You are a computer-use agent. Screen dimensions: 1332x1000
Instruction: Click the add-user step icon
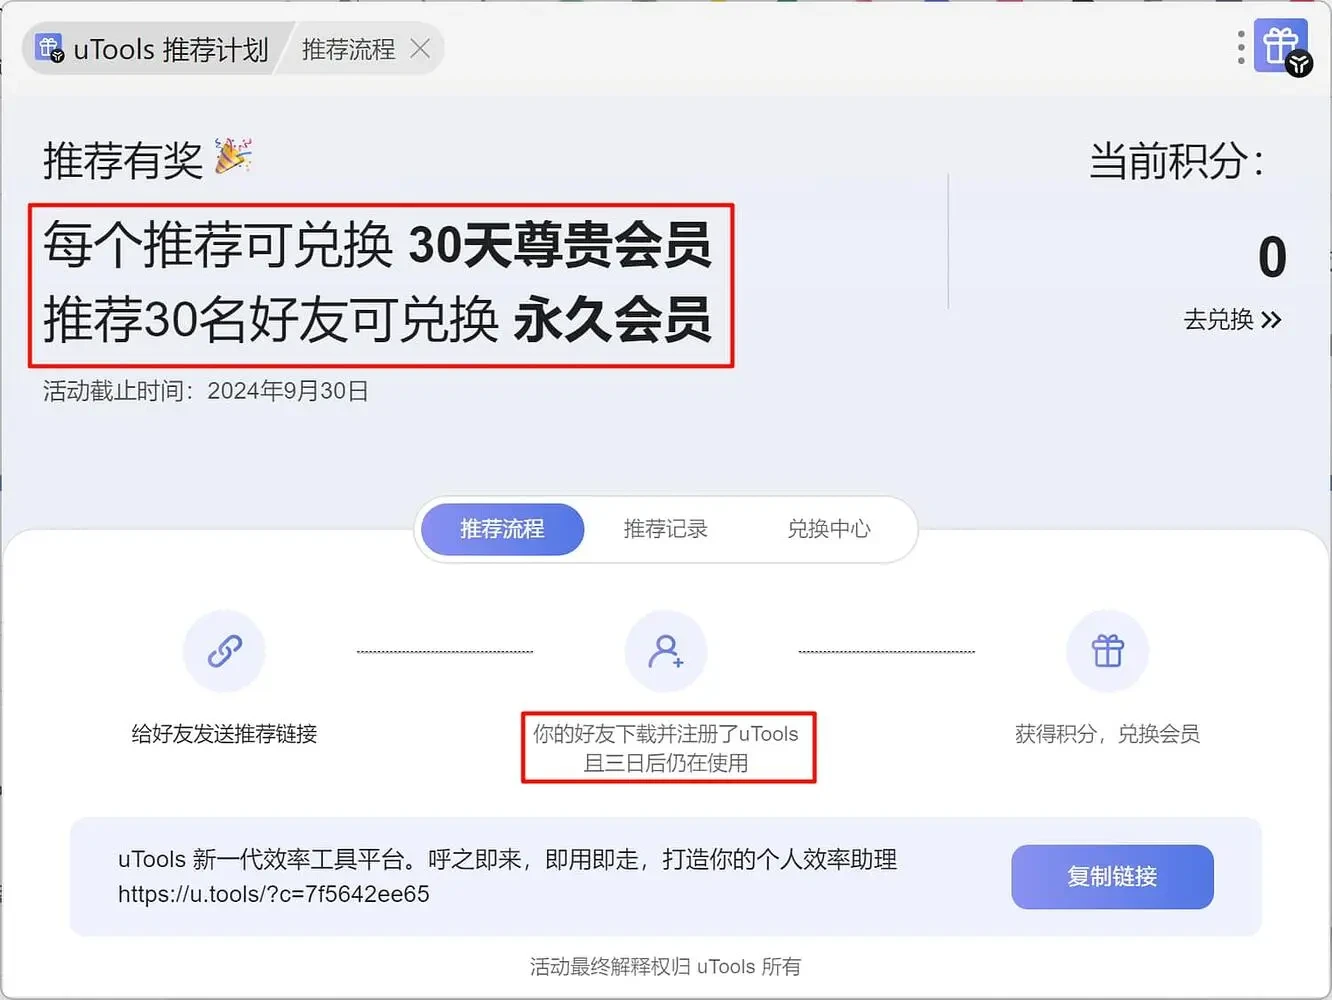666,651
